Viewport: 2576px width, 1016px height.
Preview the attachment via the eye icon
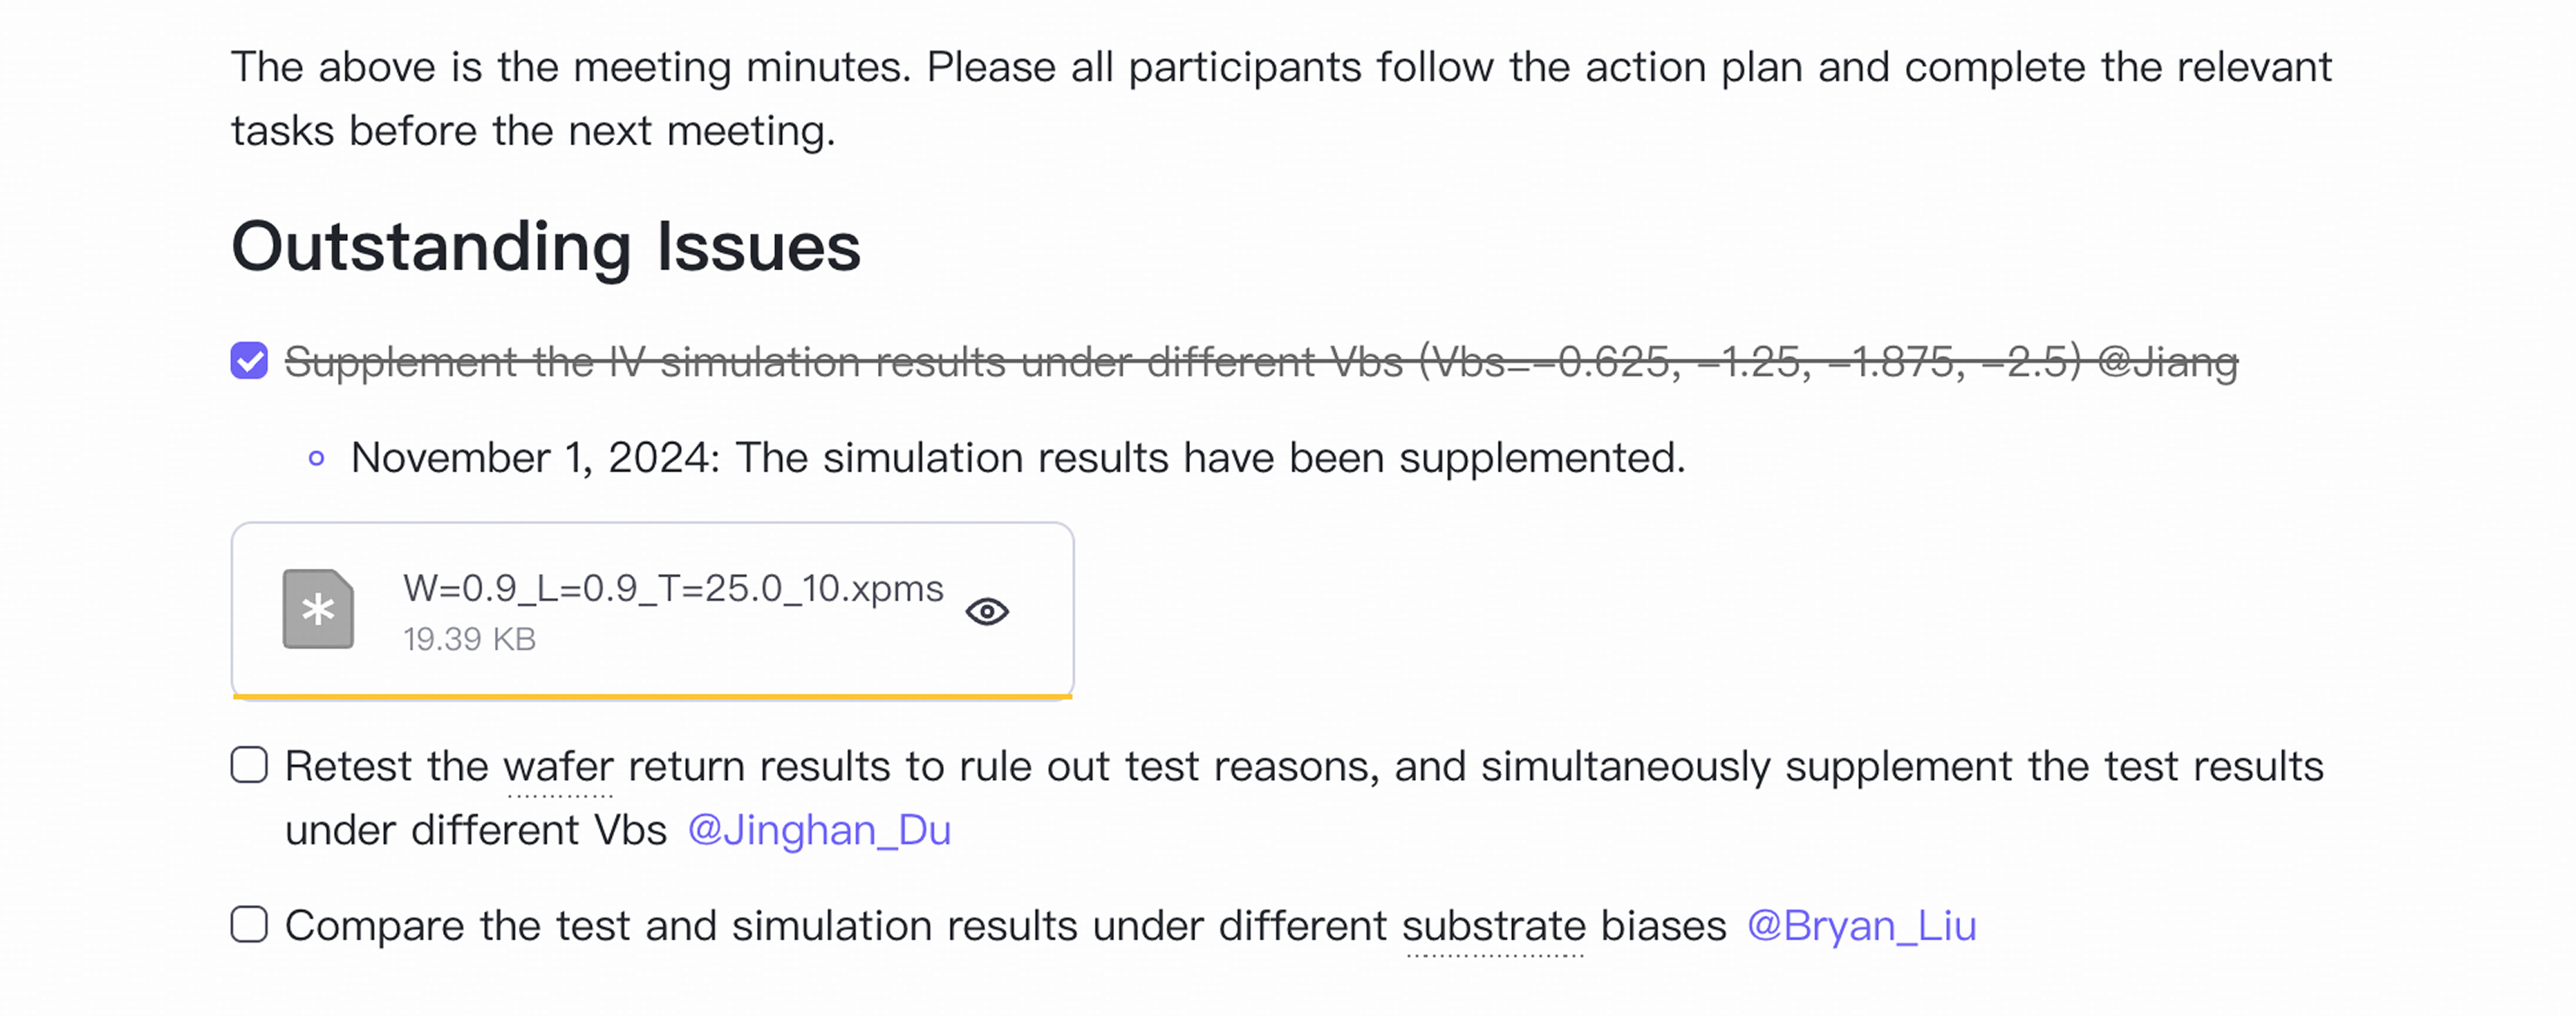(x=987, y=611)
